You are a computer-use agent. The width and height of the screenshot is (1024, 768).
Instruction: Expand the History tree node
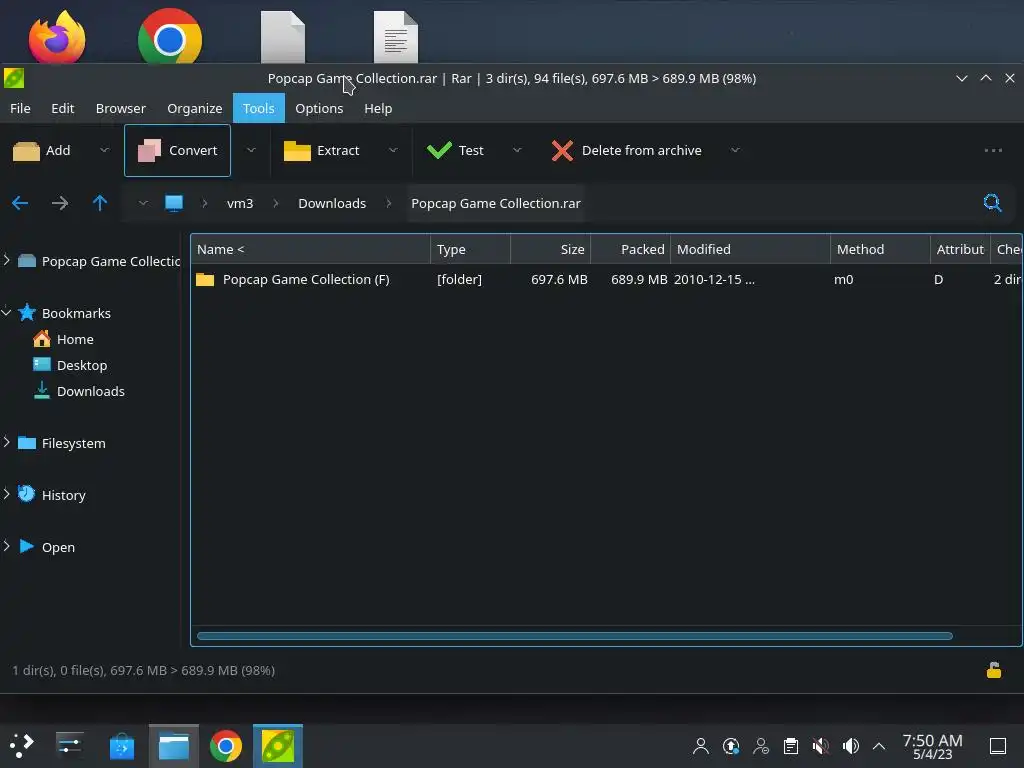coord(7,494)
